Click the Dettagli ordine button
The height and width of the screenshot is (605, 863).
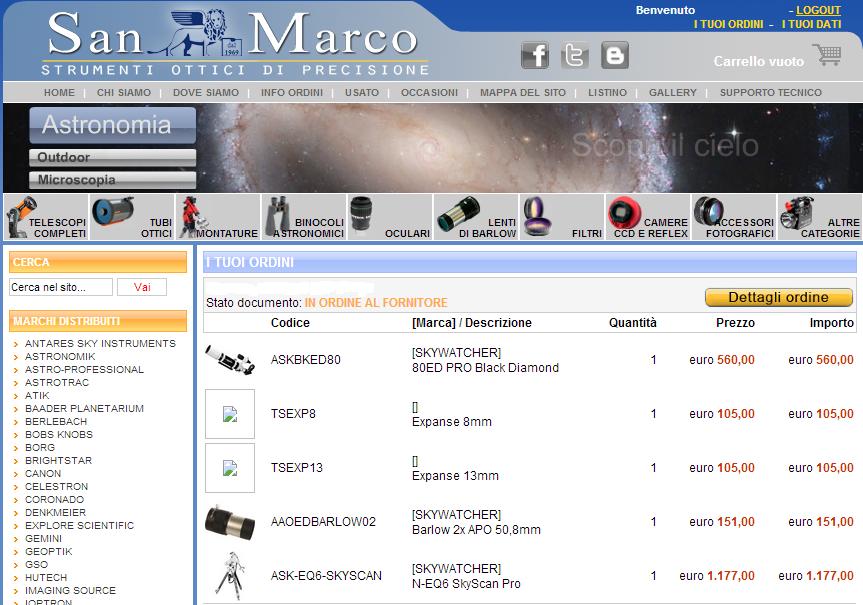779,297
